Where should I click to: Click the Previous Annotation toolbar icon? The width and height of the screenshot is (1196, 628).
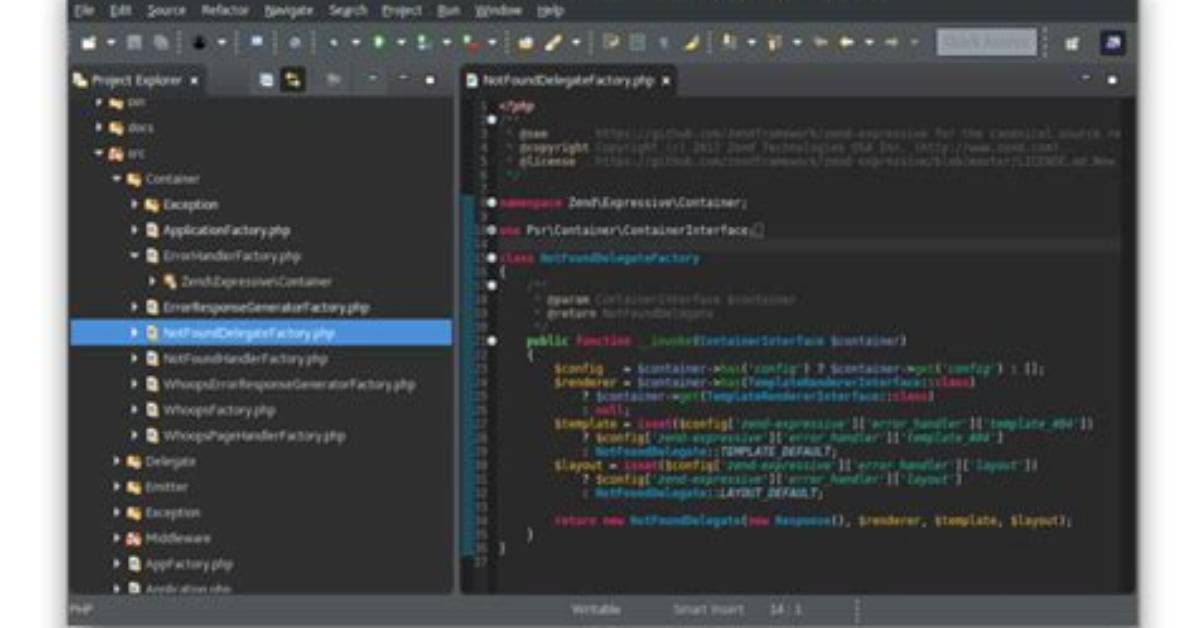pyautogui.click(x=774, y=43)
